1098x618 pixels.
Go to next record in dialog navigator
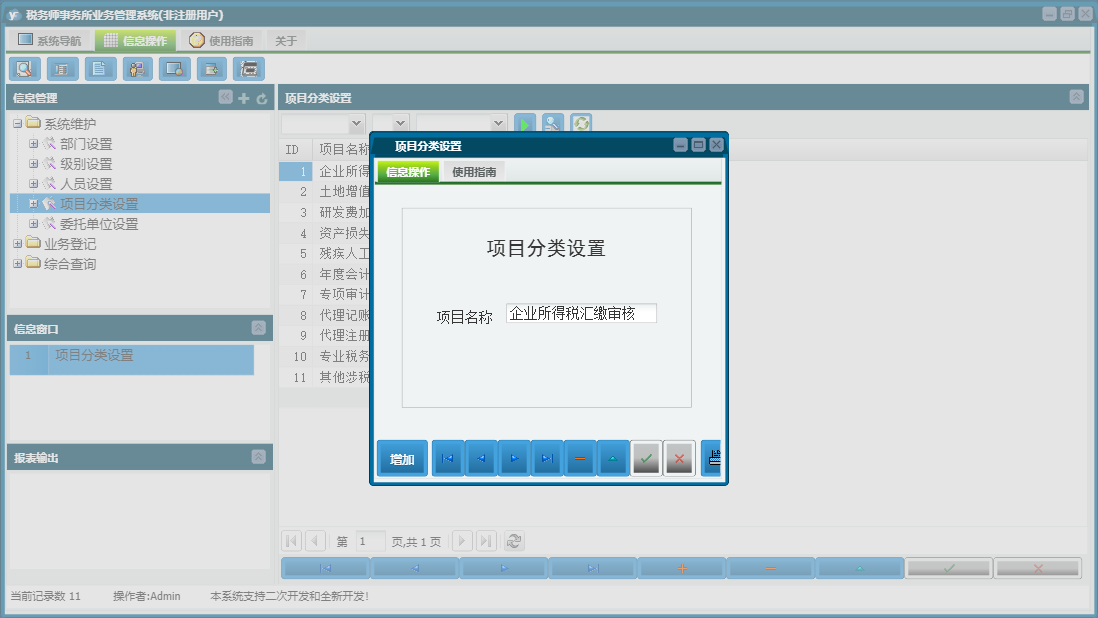pos(514,458)
